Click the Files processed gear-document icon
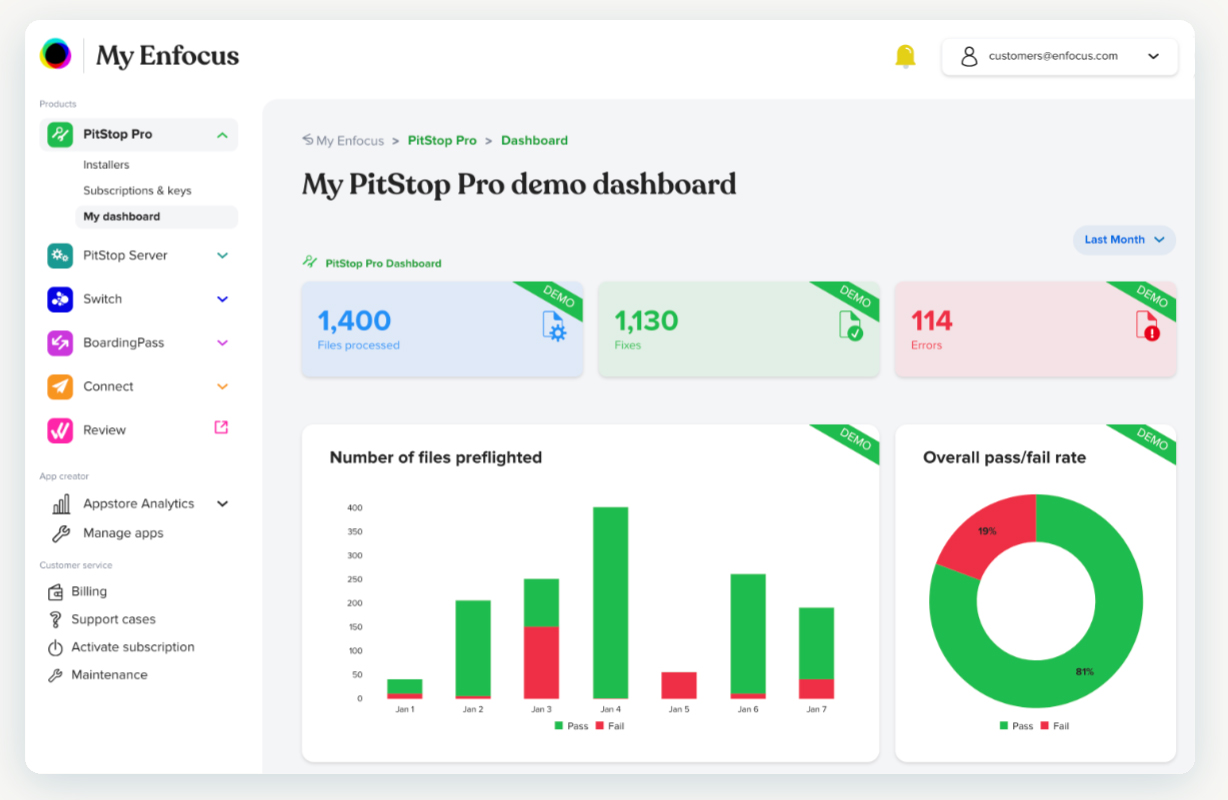Viewport: 1228px width, 800px height. pos(554,326)
